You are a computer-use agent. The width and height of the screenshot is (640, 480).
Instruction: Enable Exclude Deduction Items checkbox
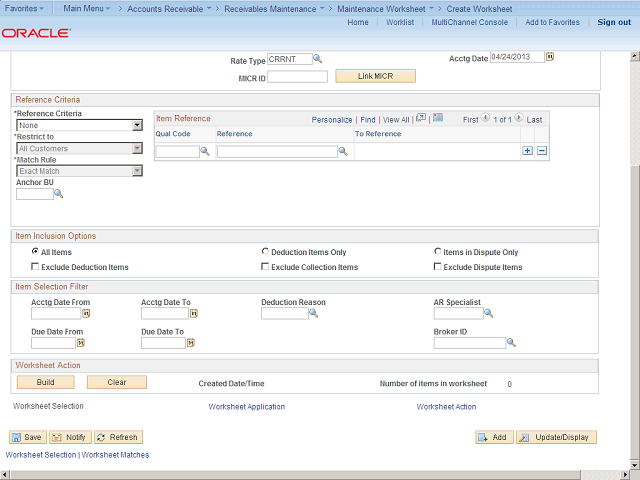(x=36, y=267)
